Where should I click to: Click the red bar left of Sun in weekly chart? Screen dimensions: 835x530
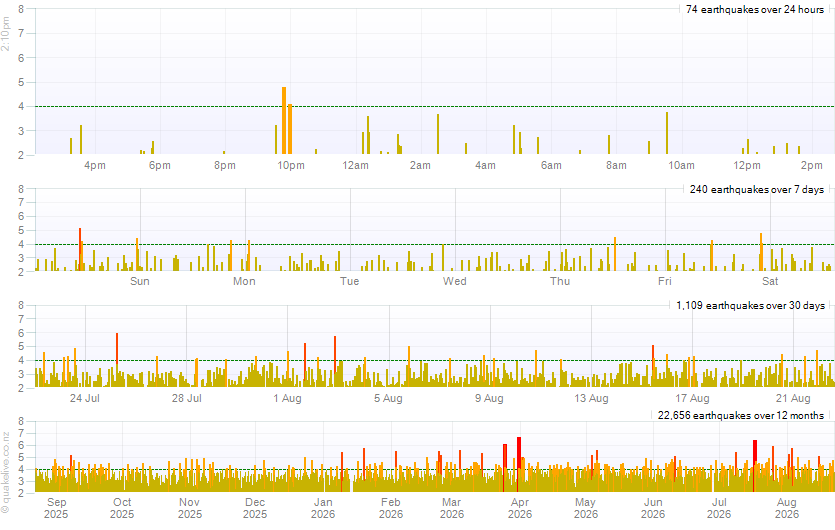(80, 249)
